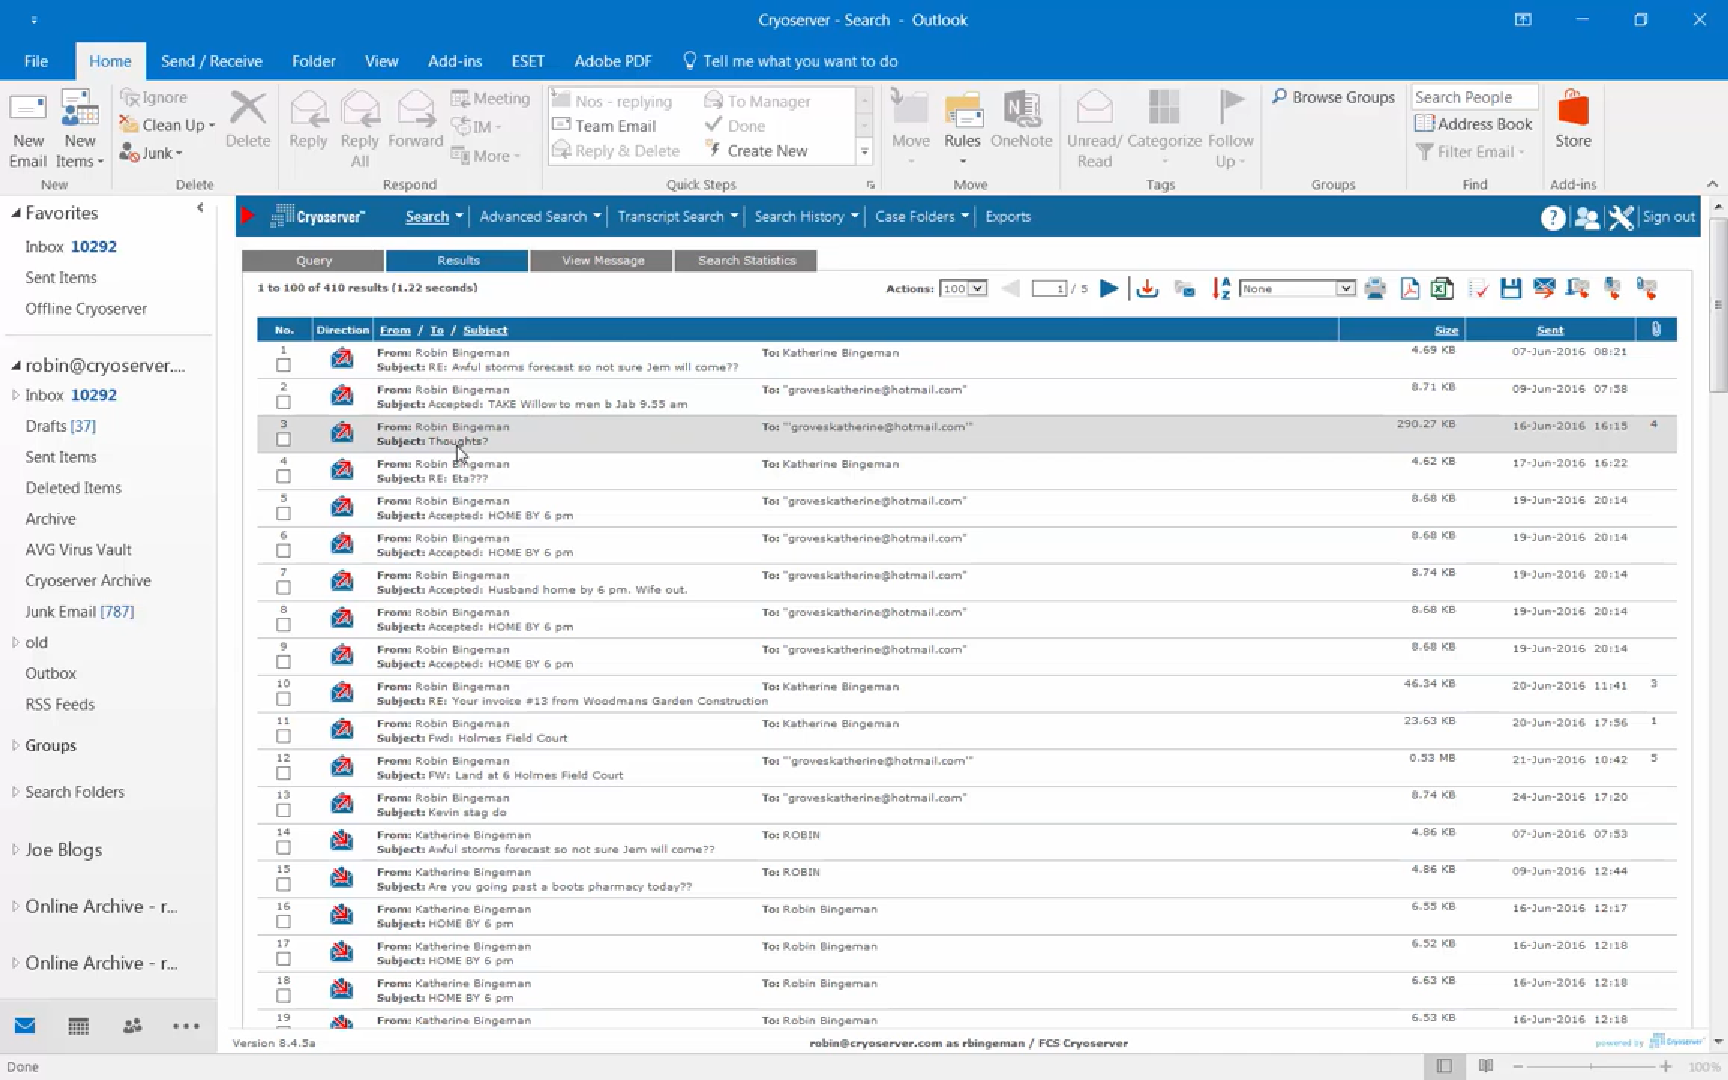
Task: Tick checkbox for result number 17
Action: click(284, 958)
